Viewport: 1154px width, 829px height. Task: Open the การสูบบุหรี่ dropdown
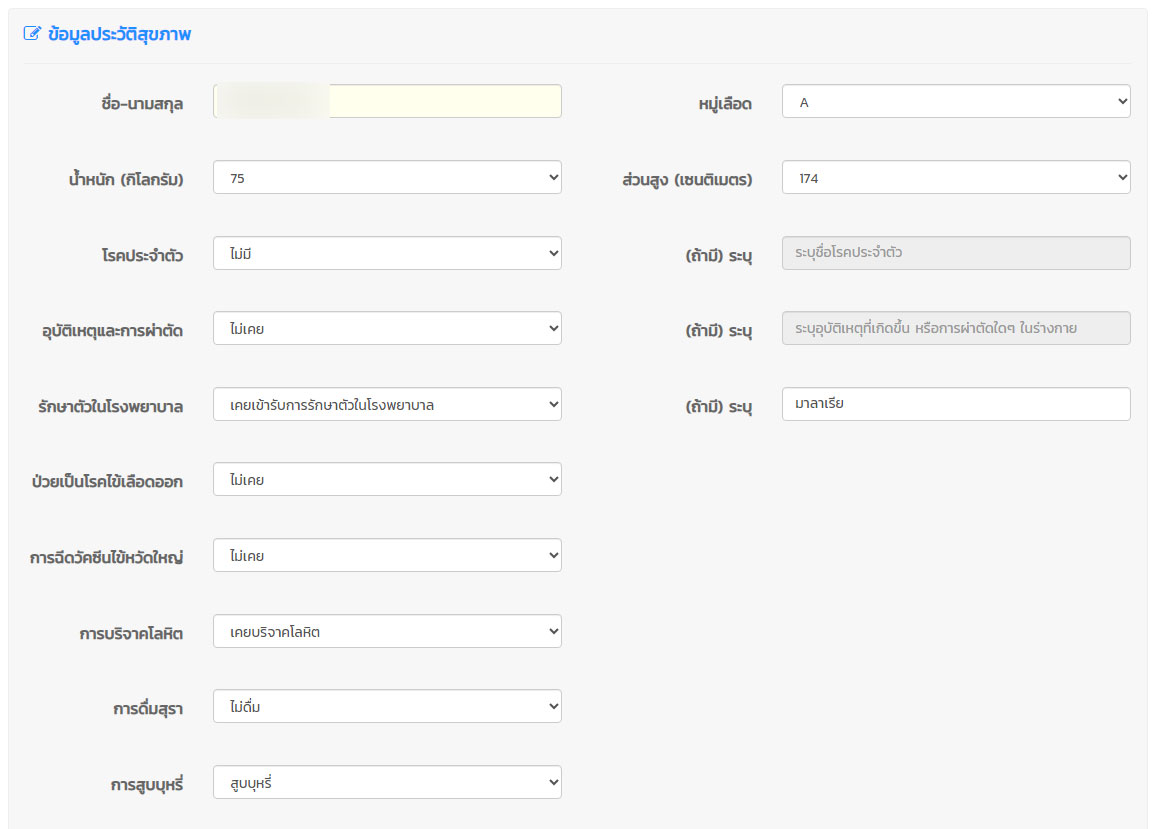pyautogui.click(x=387, y=783)
